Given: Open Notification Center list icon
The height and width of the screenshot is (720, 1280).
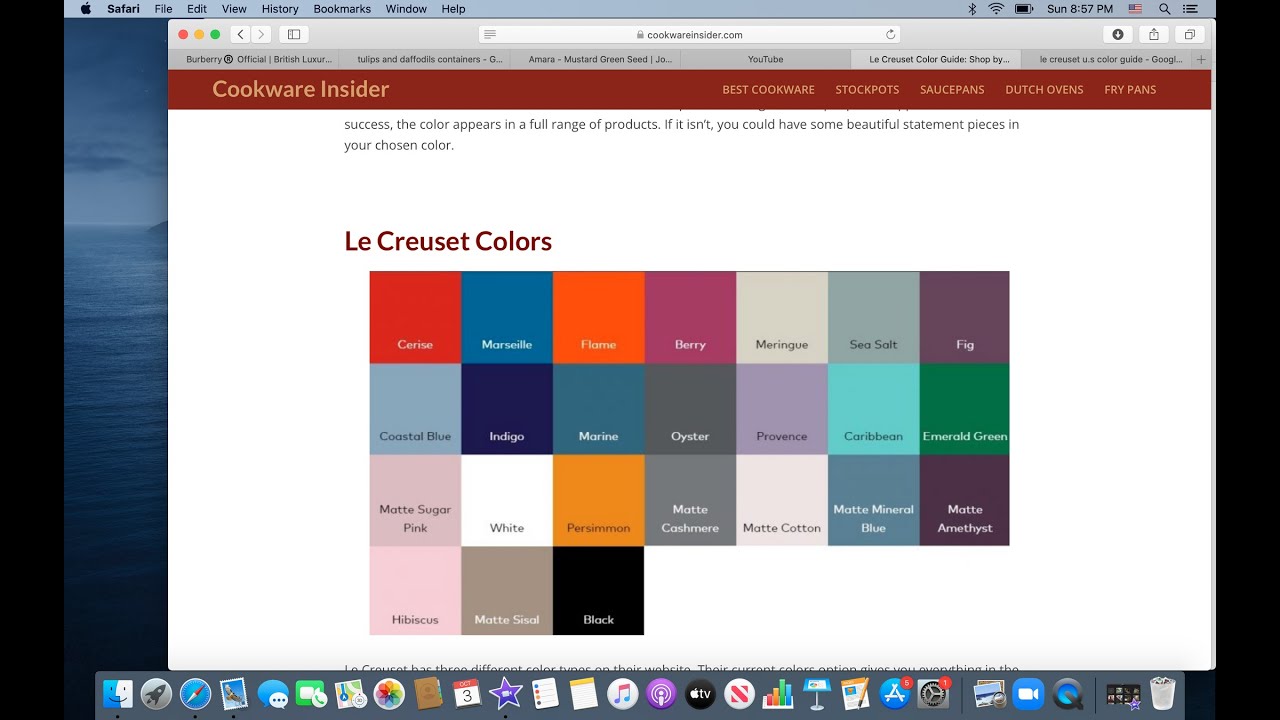Looking at the screenshot, I should (x=1189, y=9).
